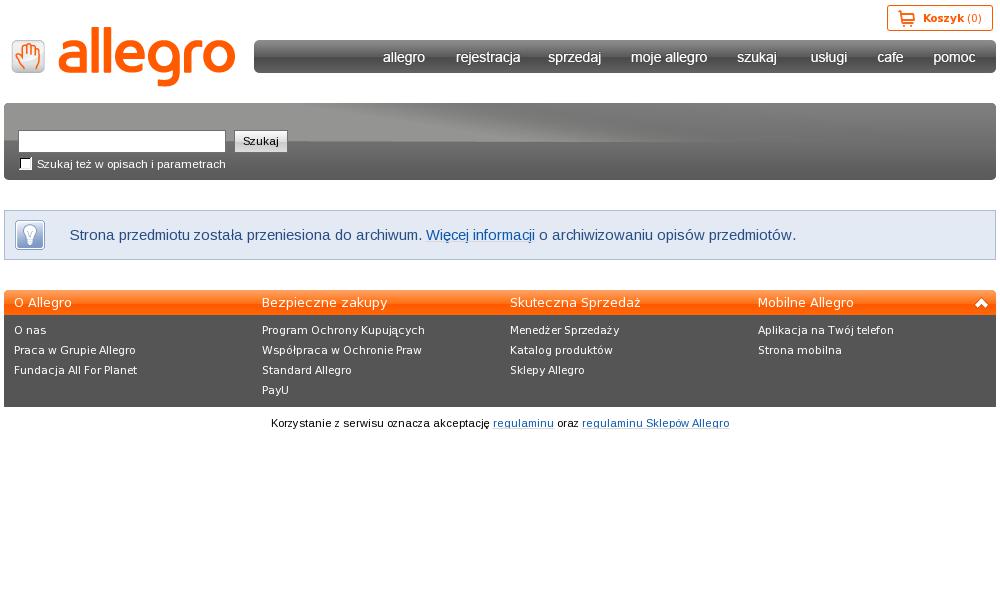Open the 'regulaminu' terms link
Screen dimensions: 1000x600
(524, 423)
